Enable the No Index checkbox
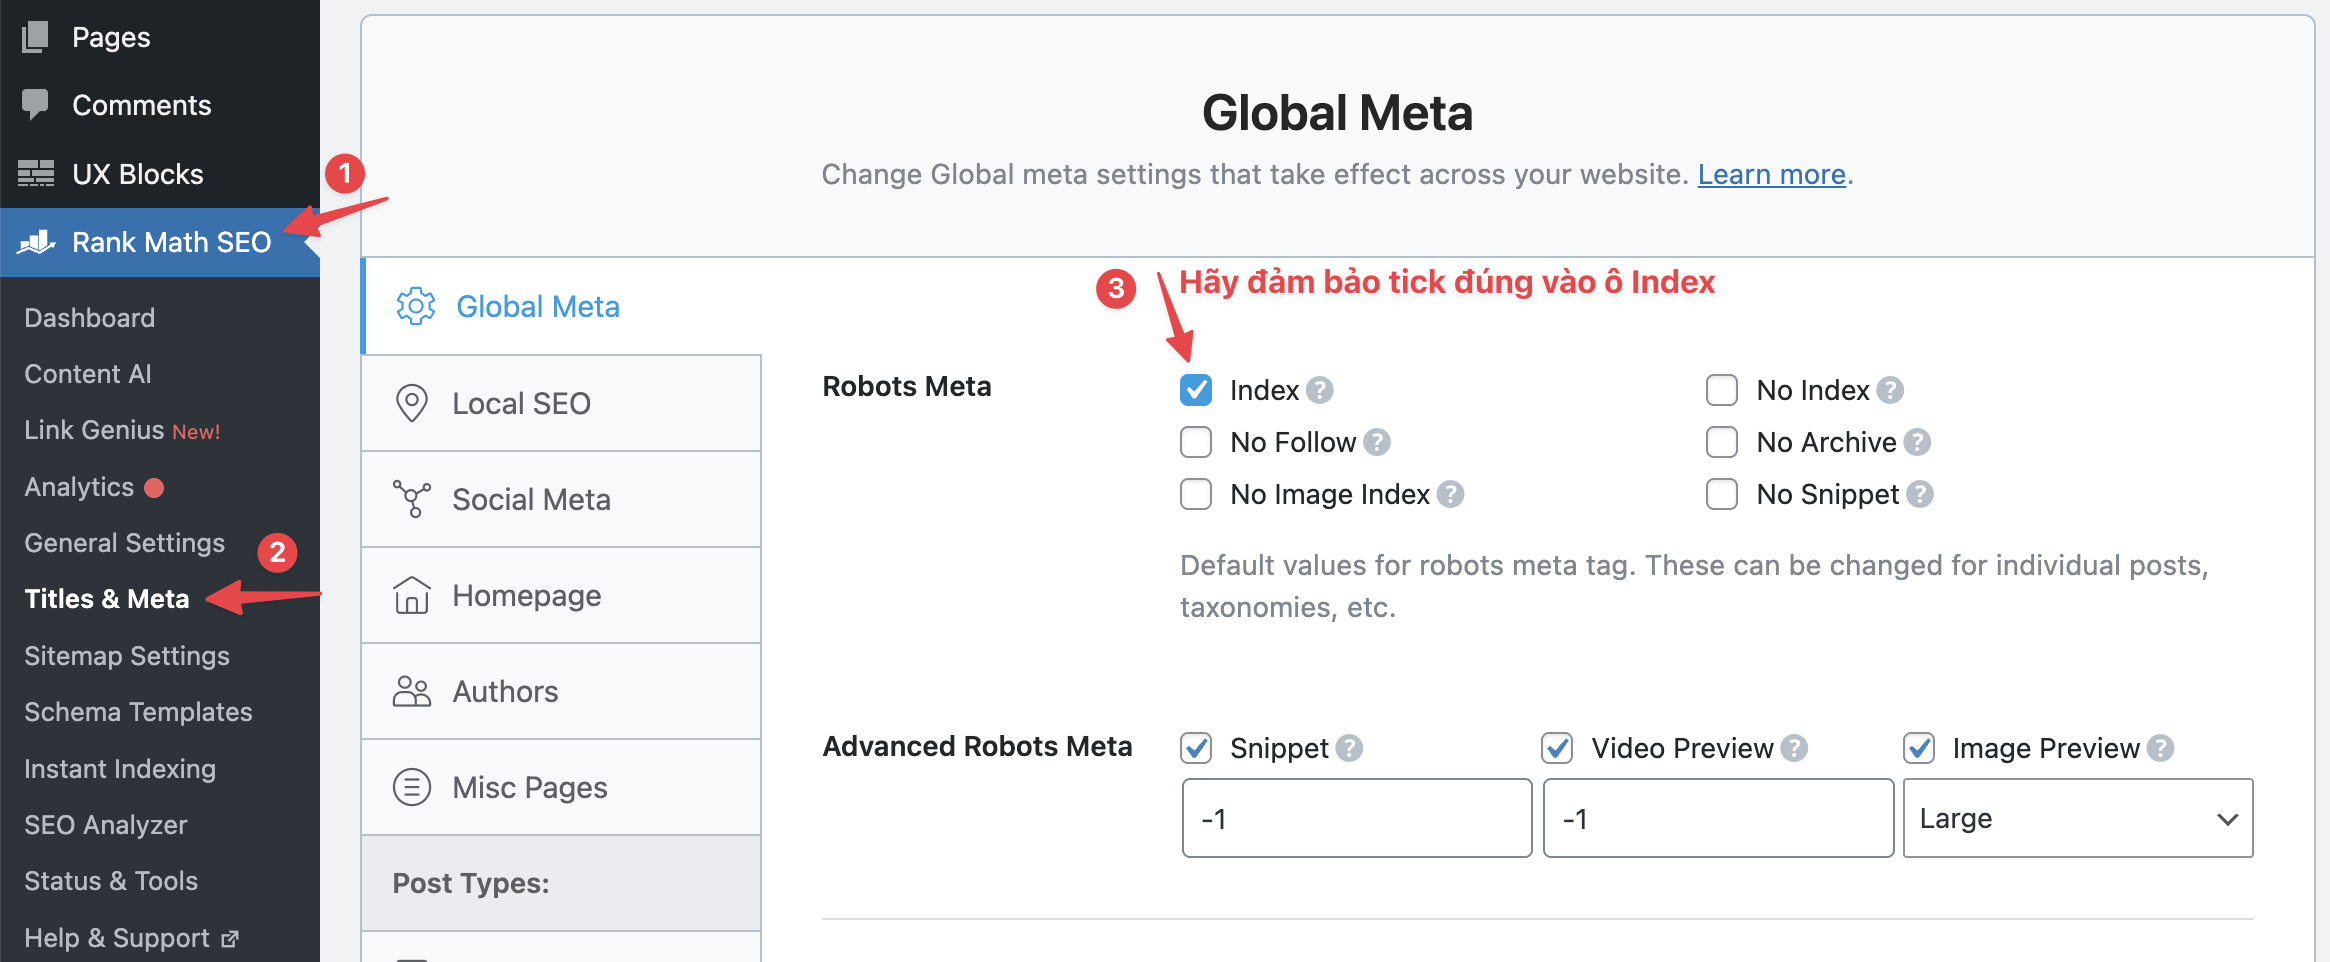Screen dimensions: 2330x962 pos(1721,390)
